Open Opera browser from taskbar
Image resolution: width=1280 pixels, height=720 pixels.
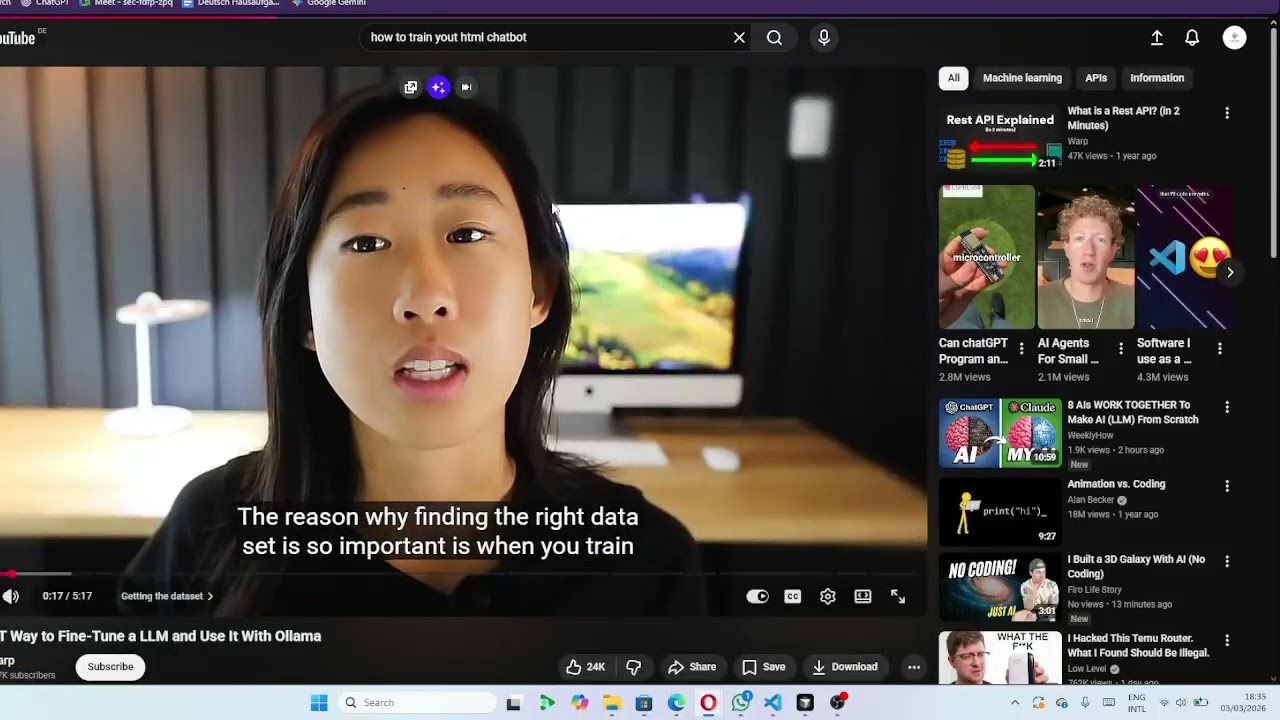(x=708, y=703)
